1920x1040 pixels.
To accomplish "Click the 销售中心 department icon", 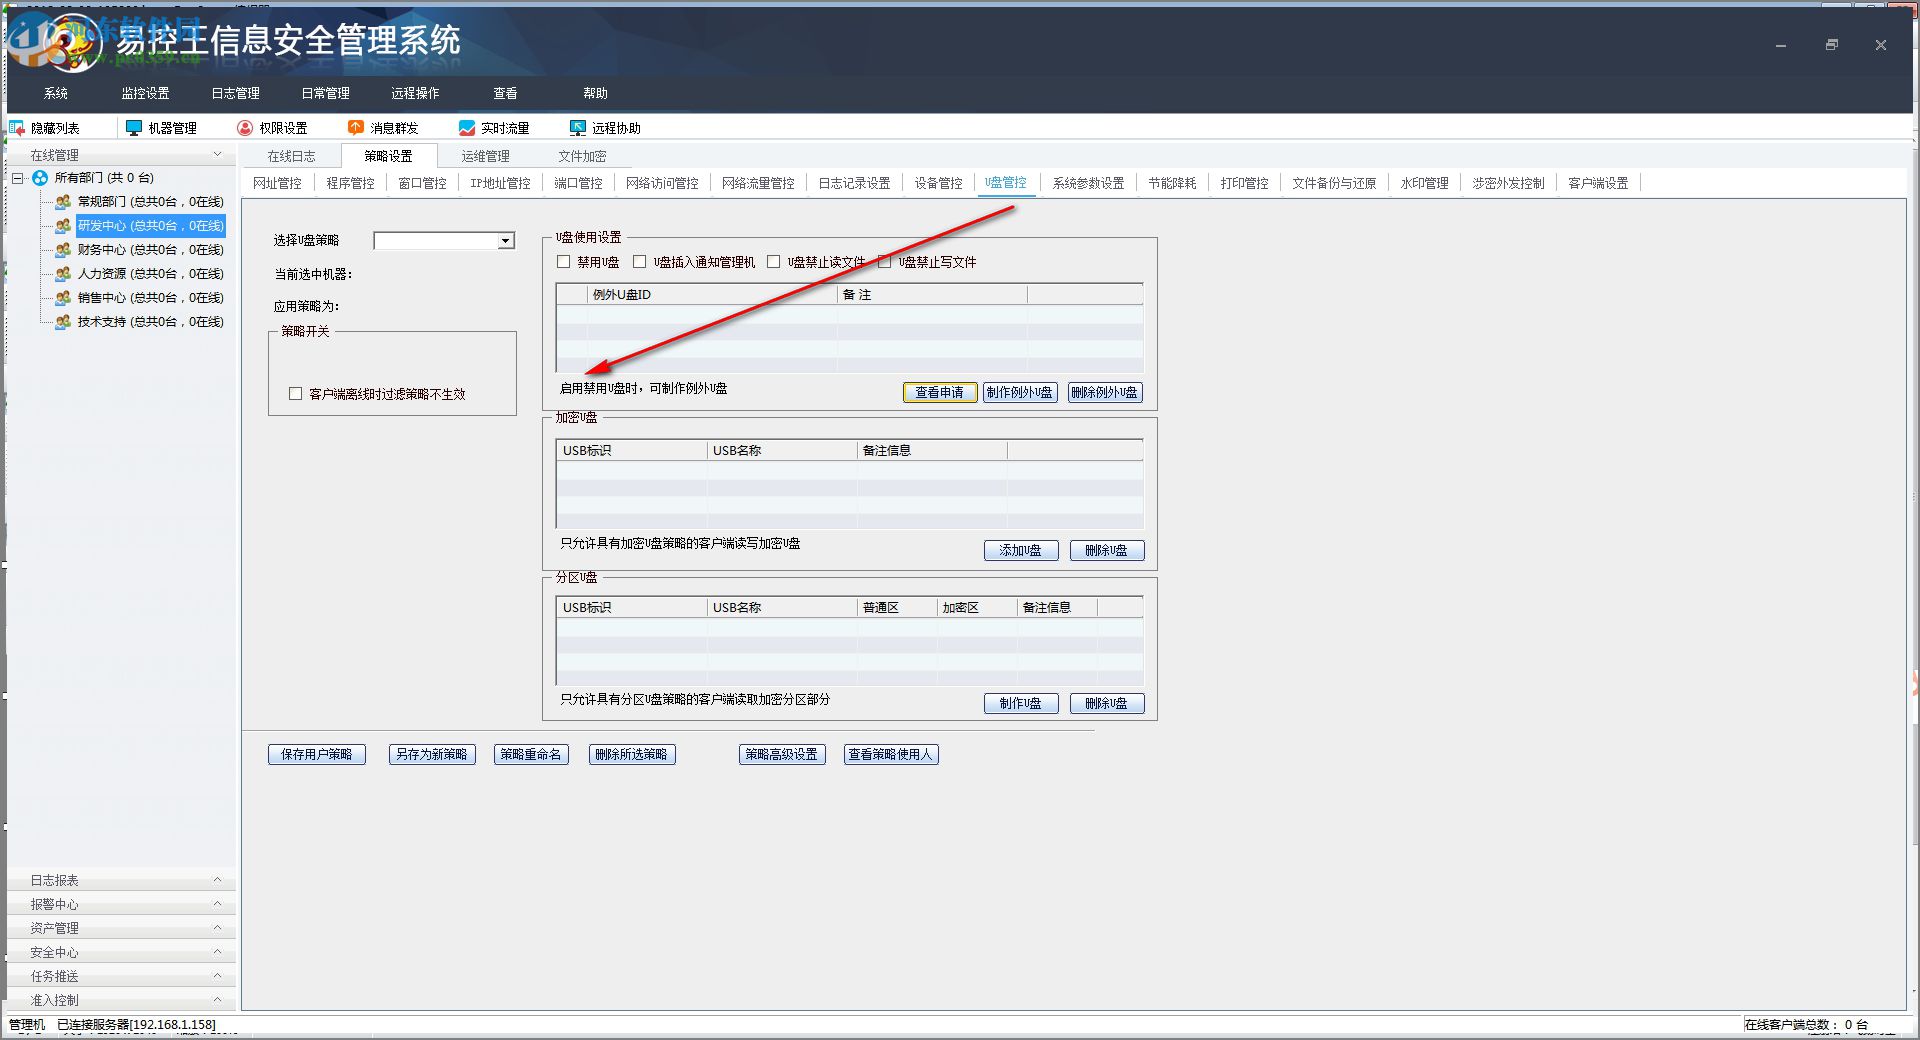I will (63, 298).
